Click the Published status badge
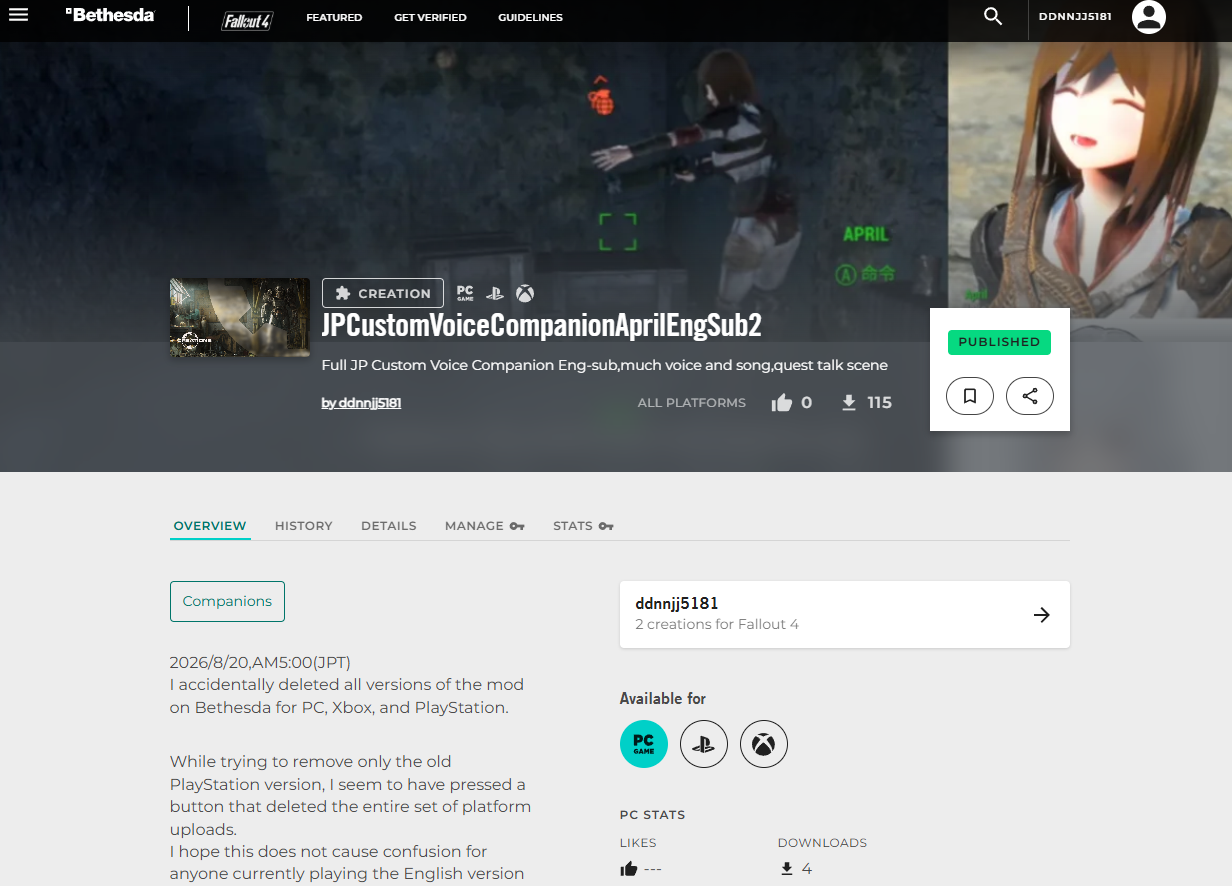This screenshot has height=886, width=1232. point(999,342)
